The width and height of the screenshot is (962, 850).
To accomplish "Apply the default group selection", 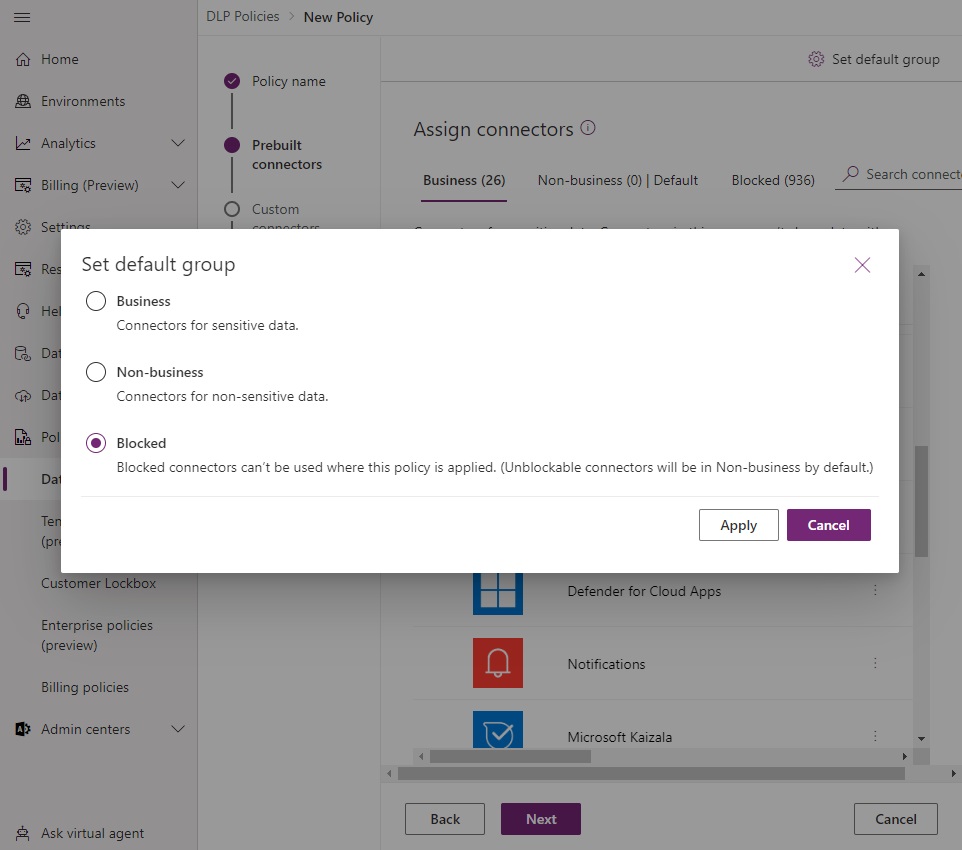I will click(738, 524).
